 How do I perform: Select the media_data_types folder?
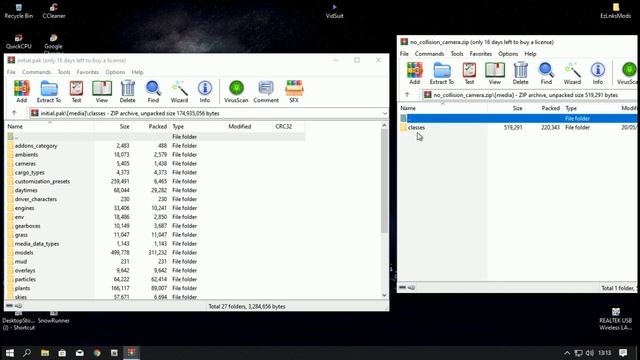37,244
